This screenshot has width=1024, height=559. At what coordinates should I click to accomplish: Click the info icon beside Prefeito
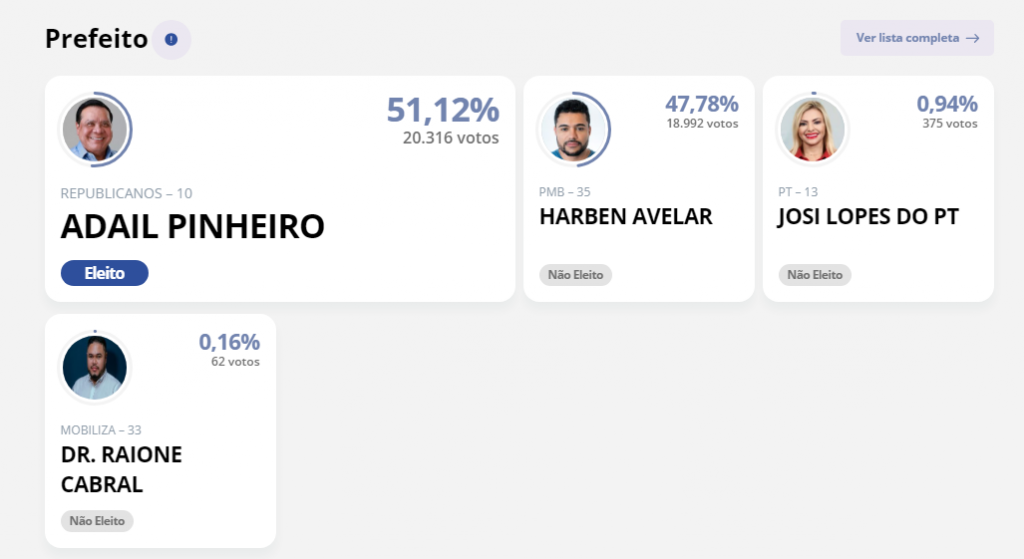coord(171,39)
